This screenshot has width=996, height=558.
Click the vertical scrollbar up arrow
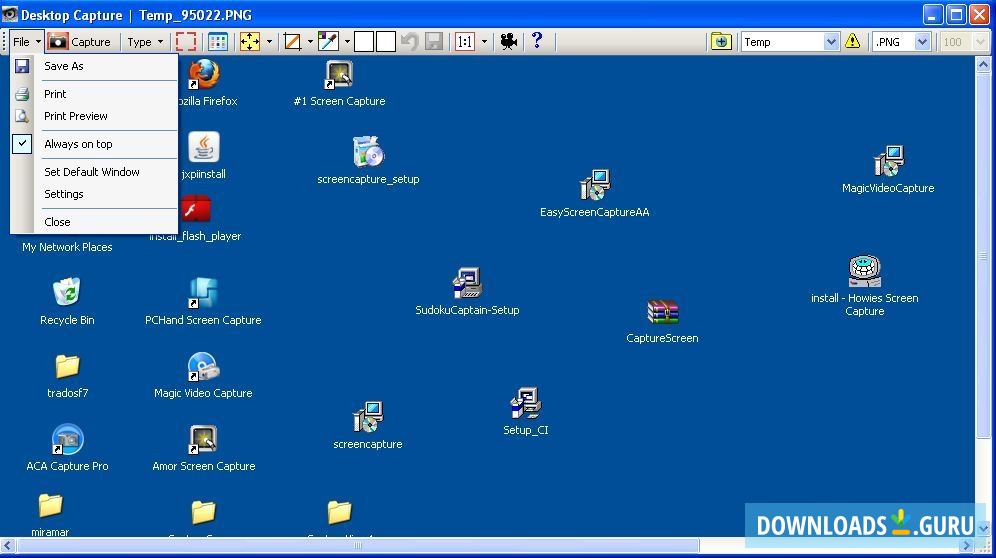click(x=983, y=64)
